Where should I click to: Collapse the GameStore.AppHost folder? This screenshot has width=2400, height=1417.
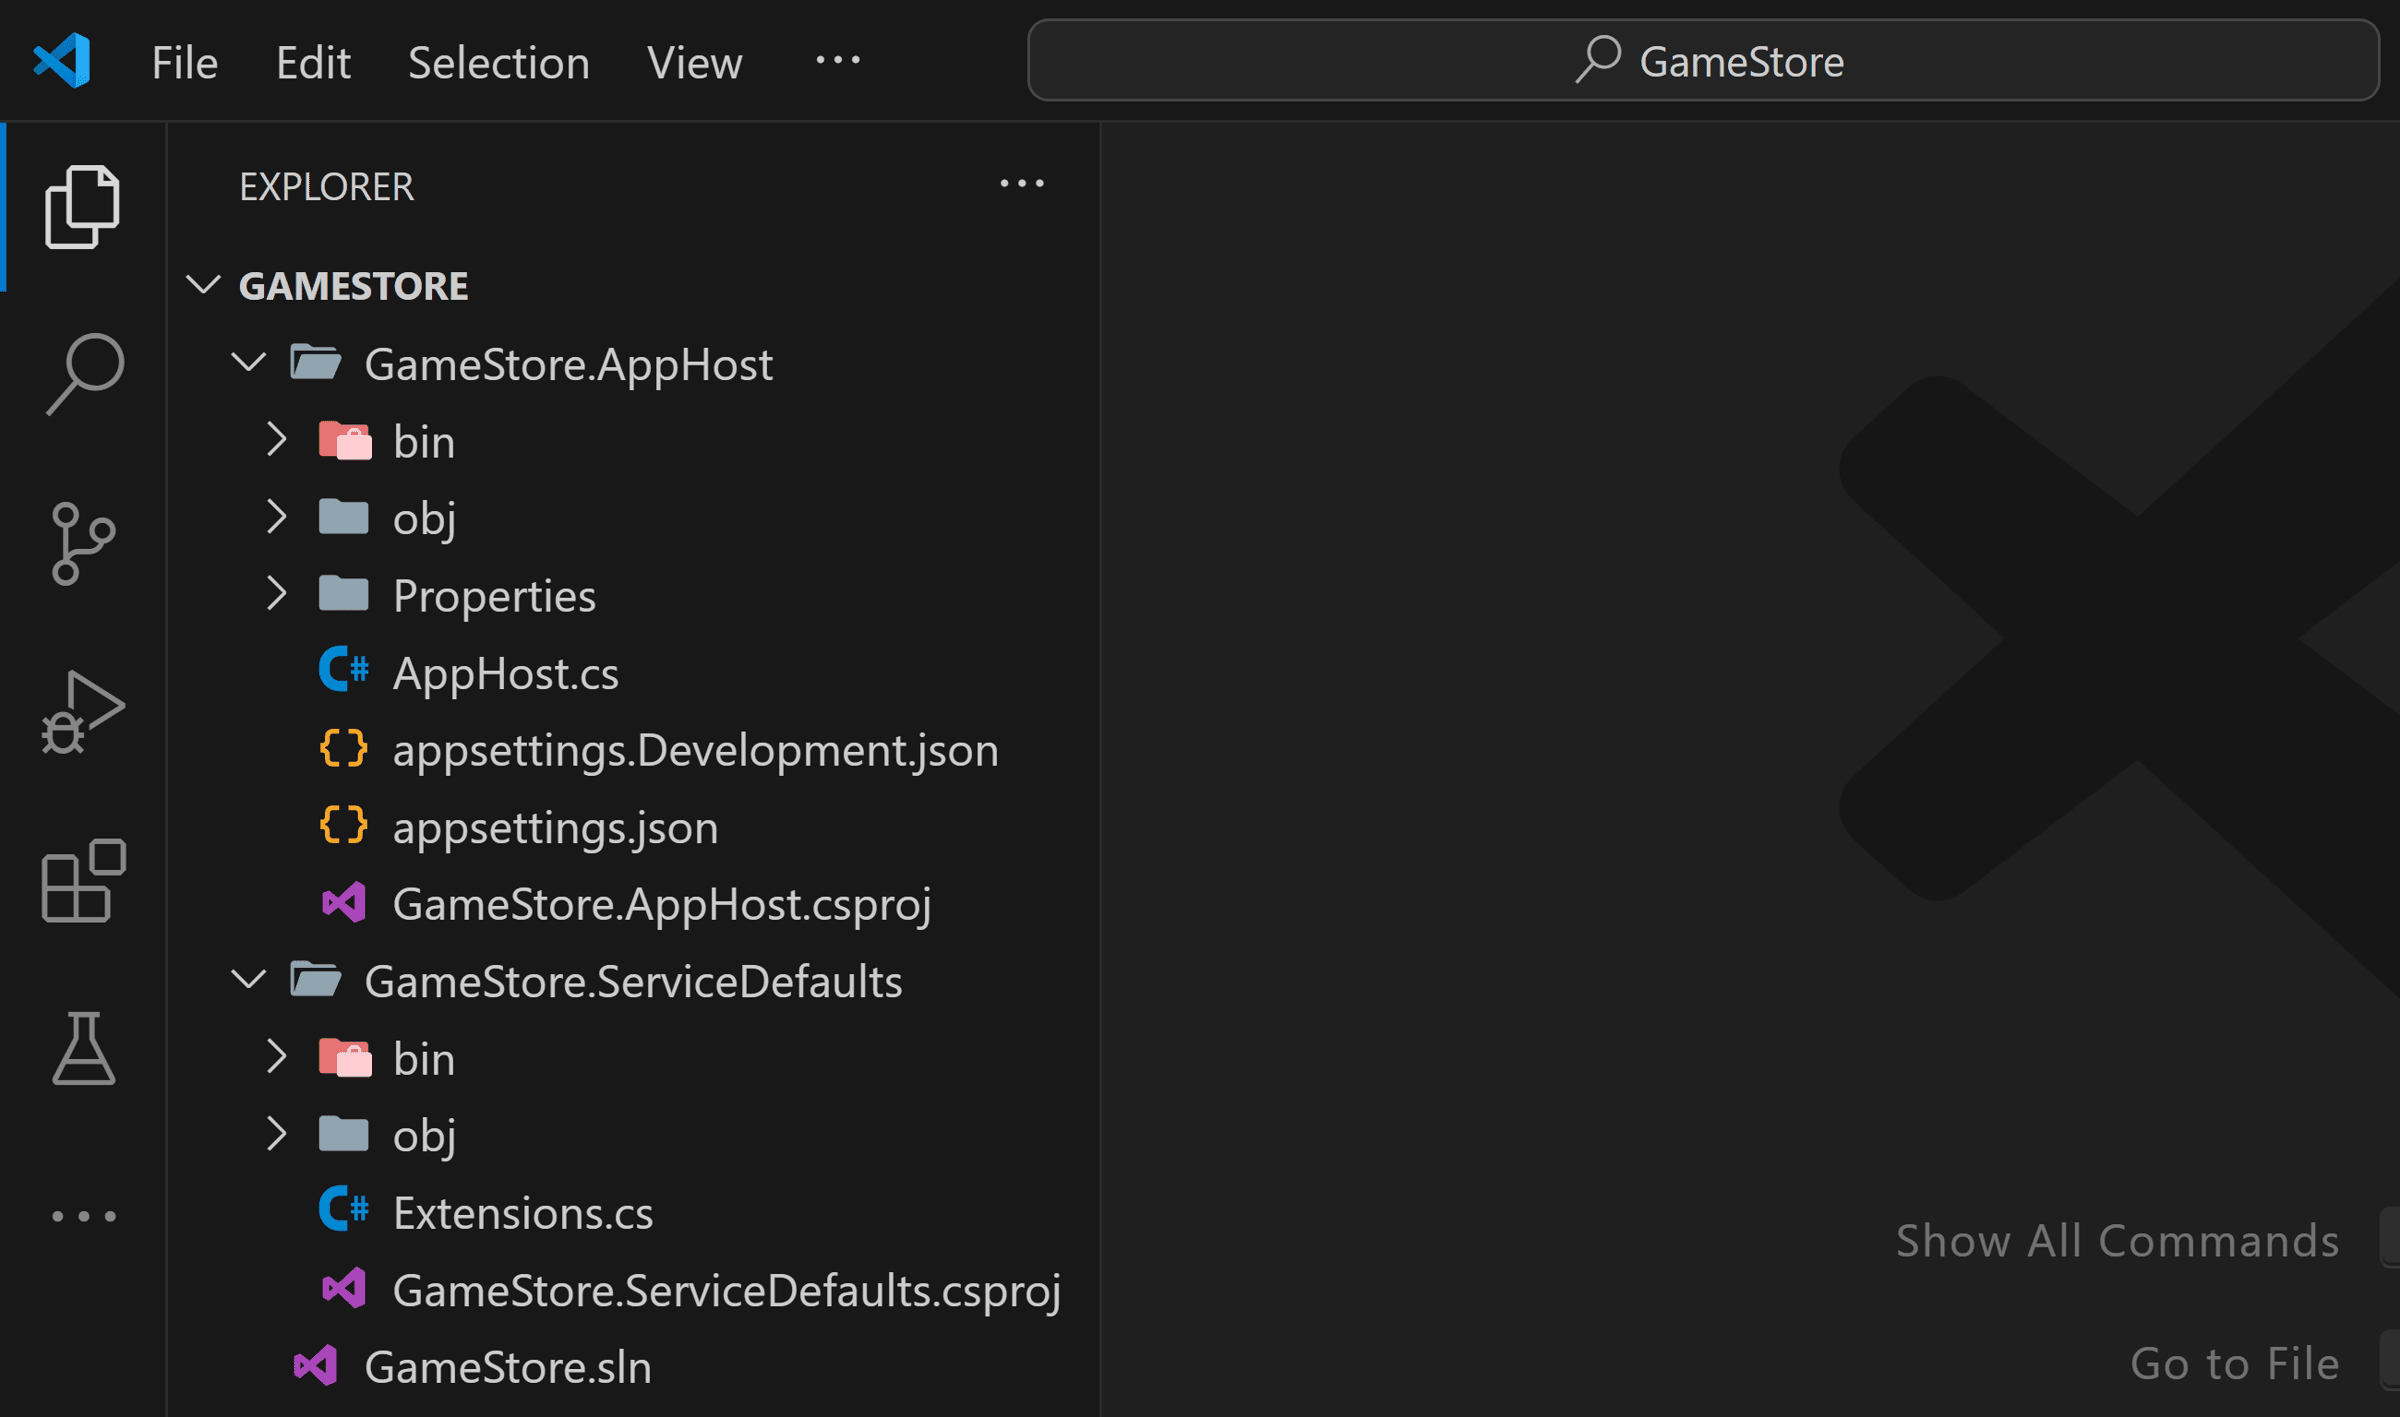coord(248,362)
